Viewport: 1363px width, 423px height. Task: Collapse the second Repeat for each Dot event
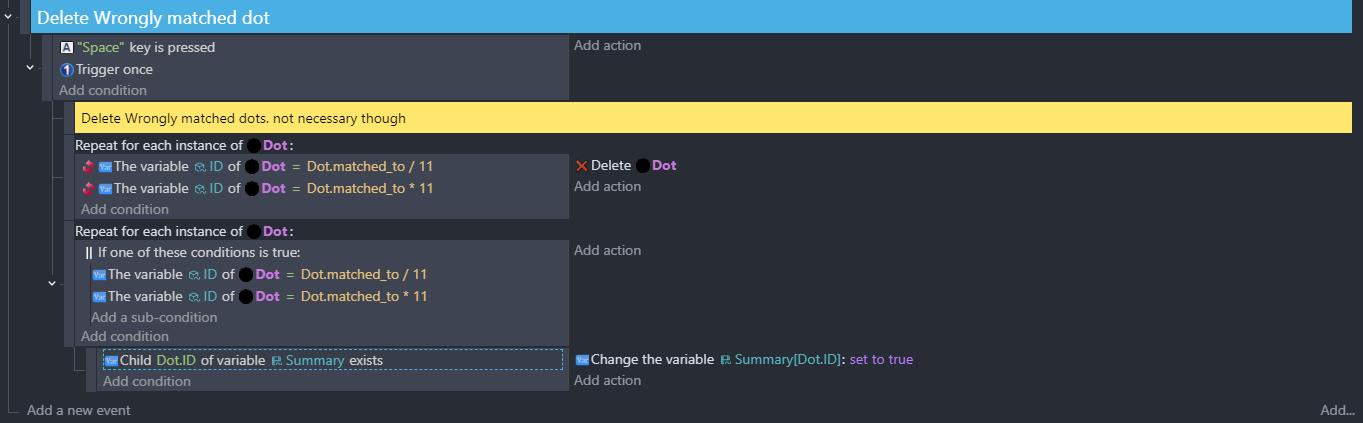pyautogui.click(x=52, y=284)
